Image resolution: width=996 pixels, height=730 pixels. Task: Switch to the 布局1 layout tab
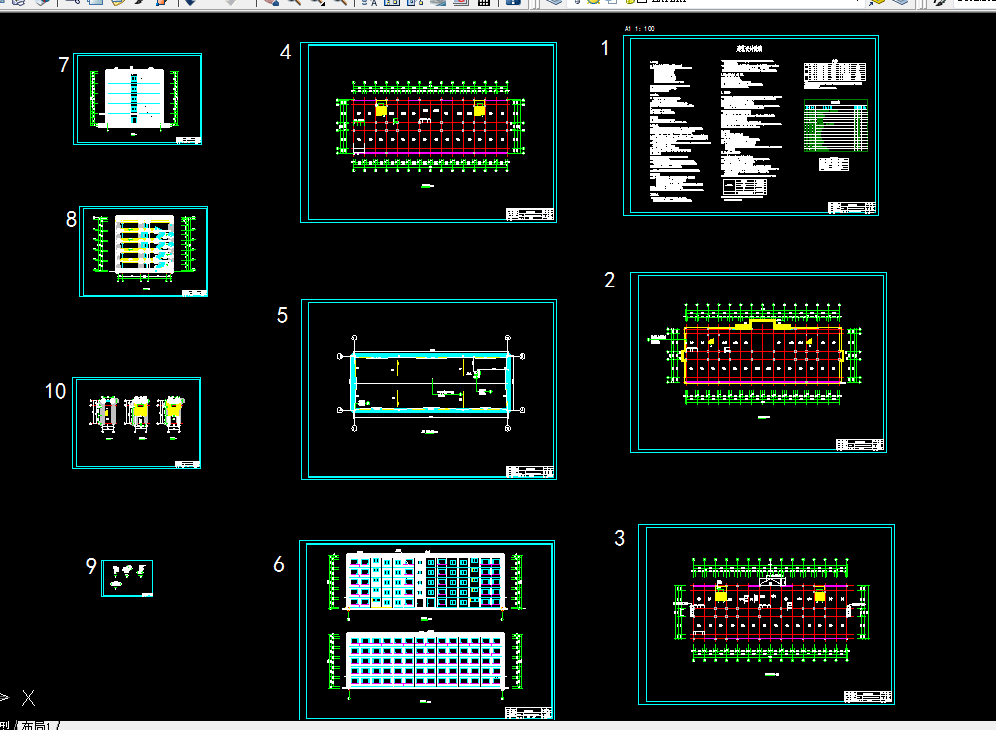tap(37, 726)
